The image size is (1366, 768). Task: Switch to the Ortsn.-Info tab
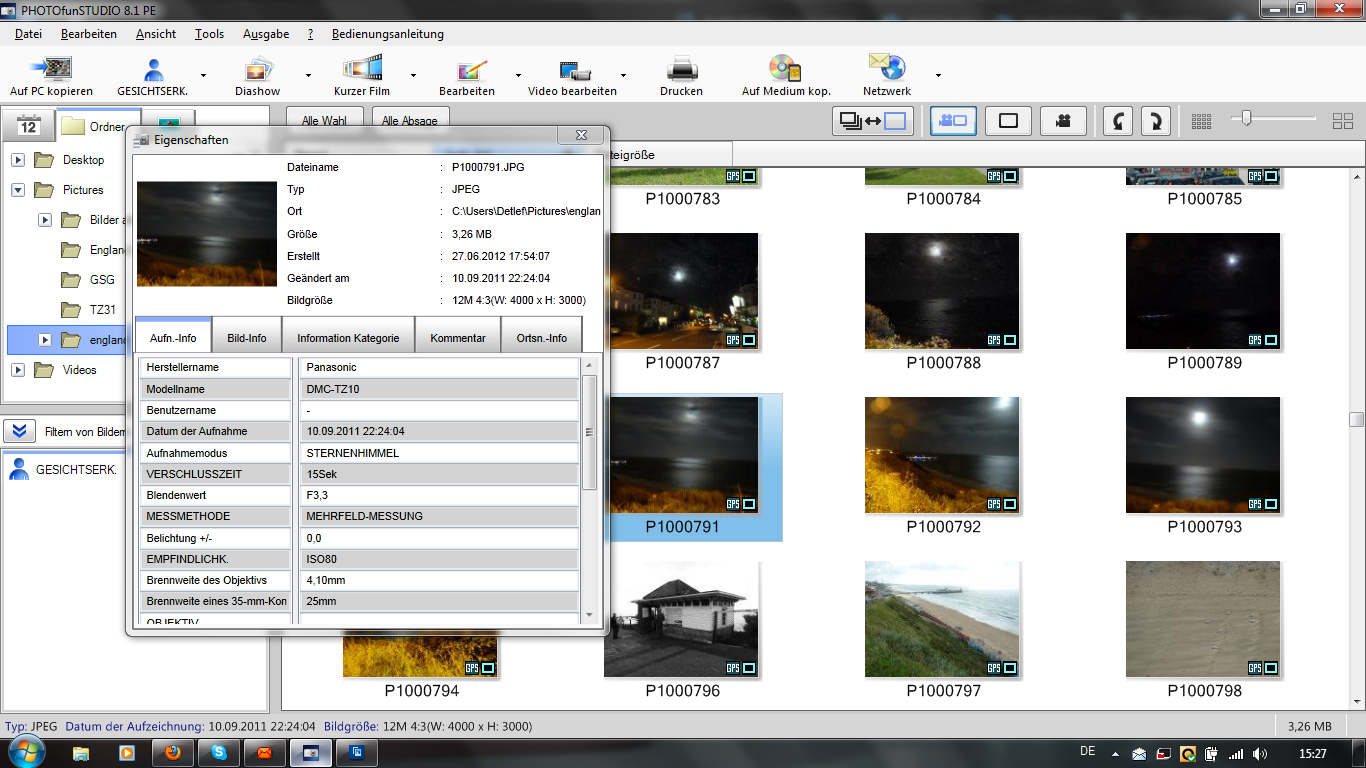tap(541, 337)
